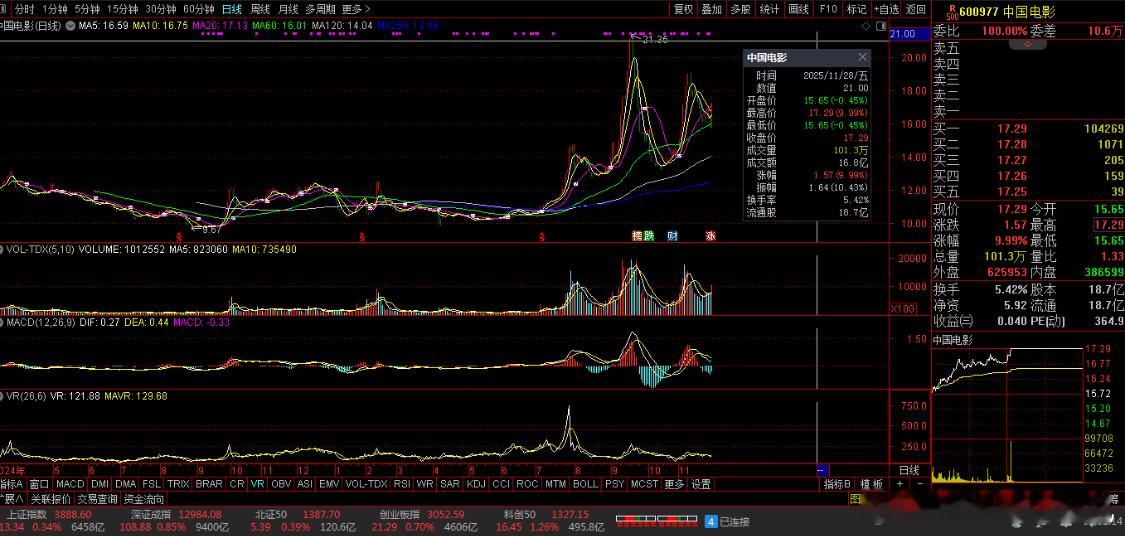
Task: Select the 60分钟 period tab
Action: (199, 9)
